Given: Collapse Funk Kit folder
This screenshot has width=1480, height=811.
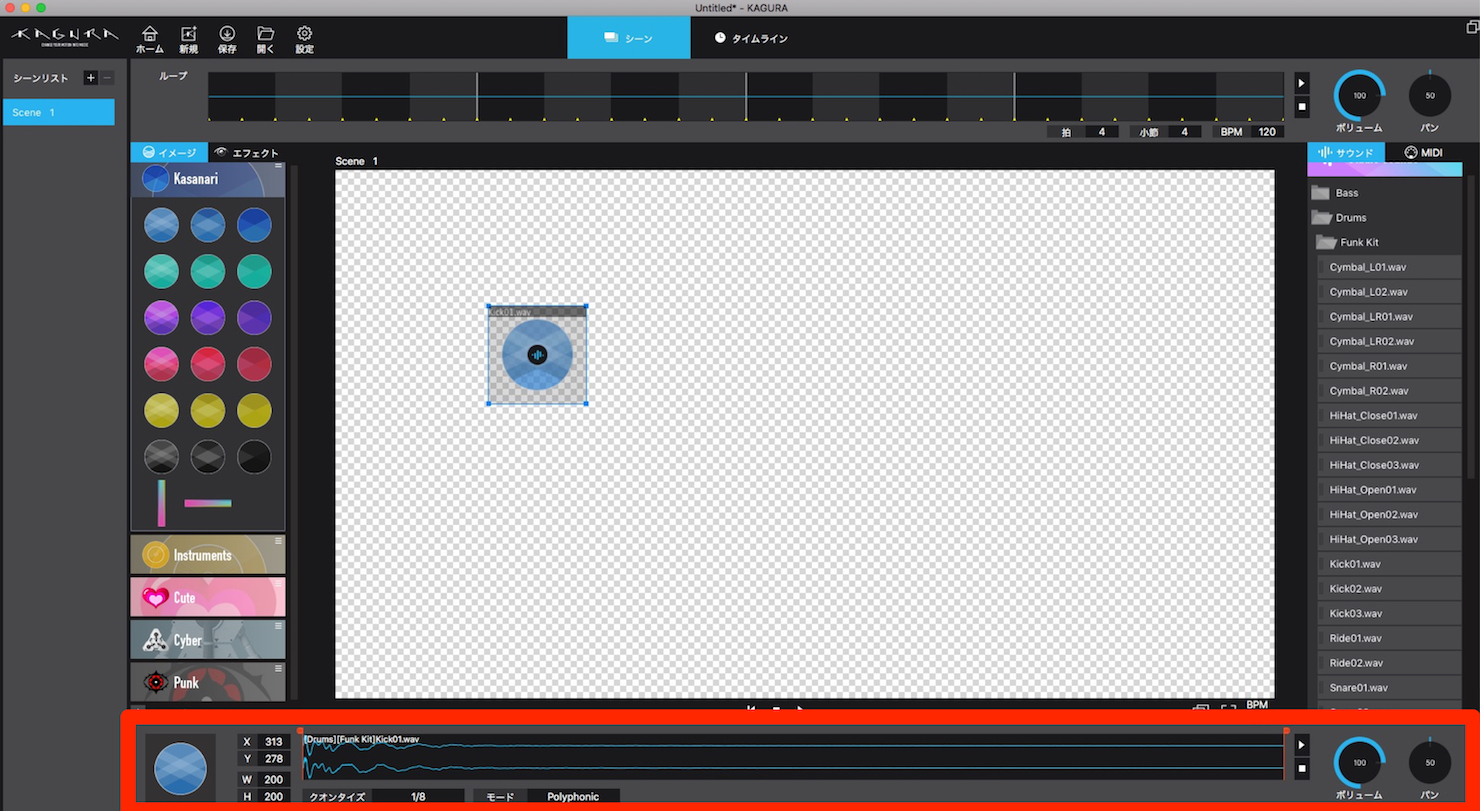Looking at the screenshot, I should (x=1385, y=242).
